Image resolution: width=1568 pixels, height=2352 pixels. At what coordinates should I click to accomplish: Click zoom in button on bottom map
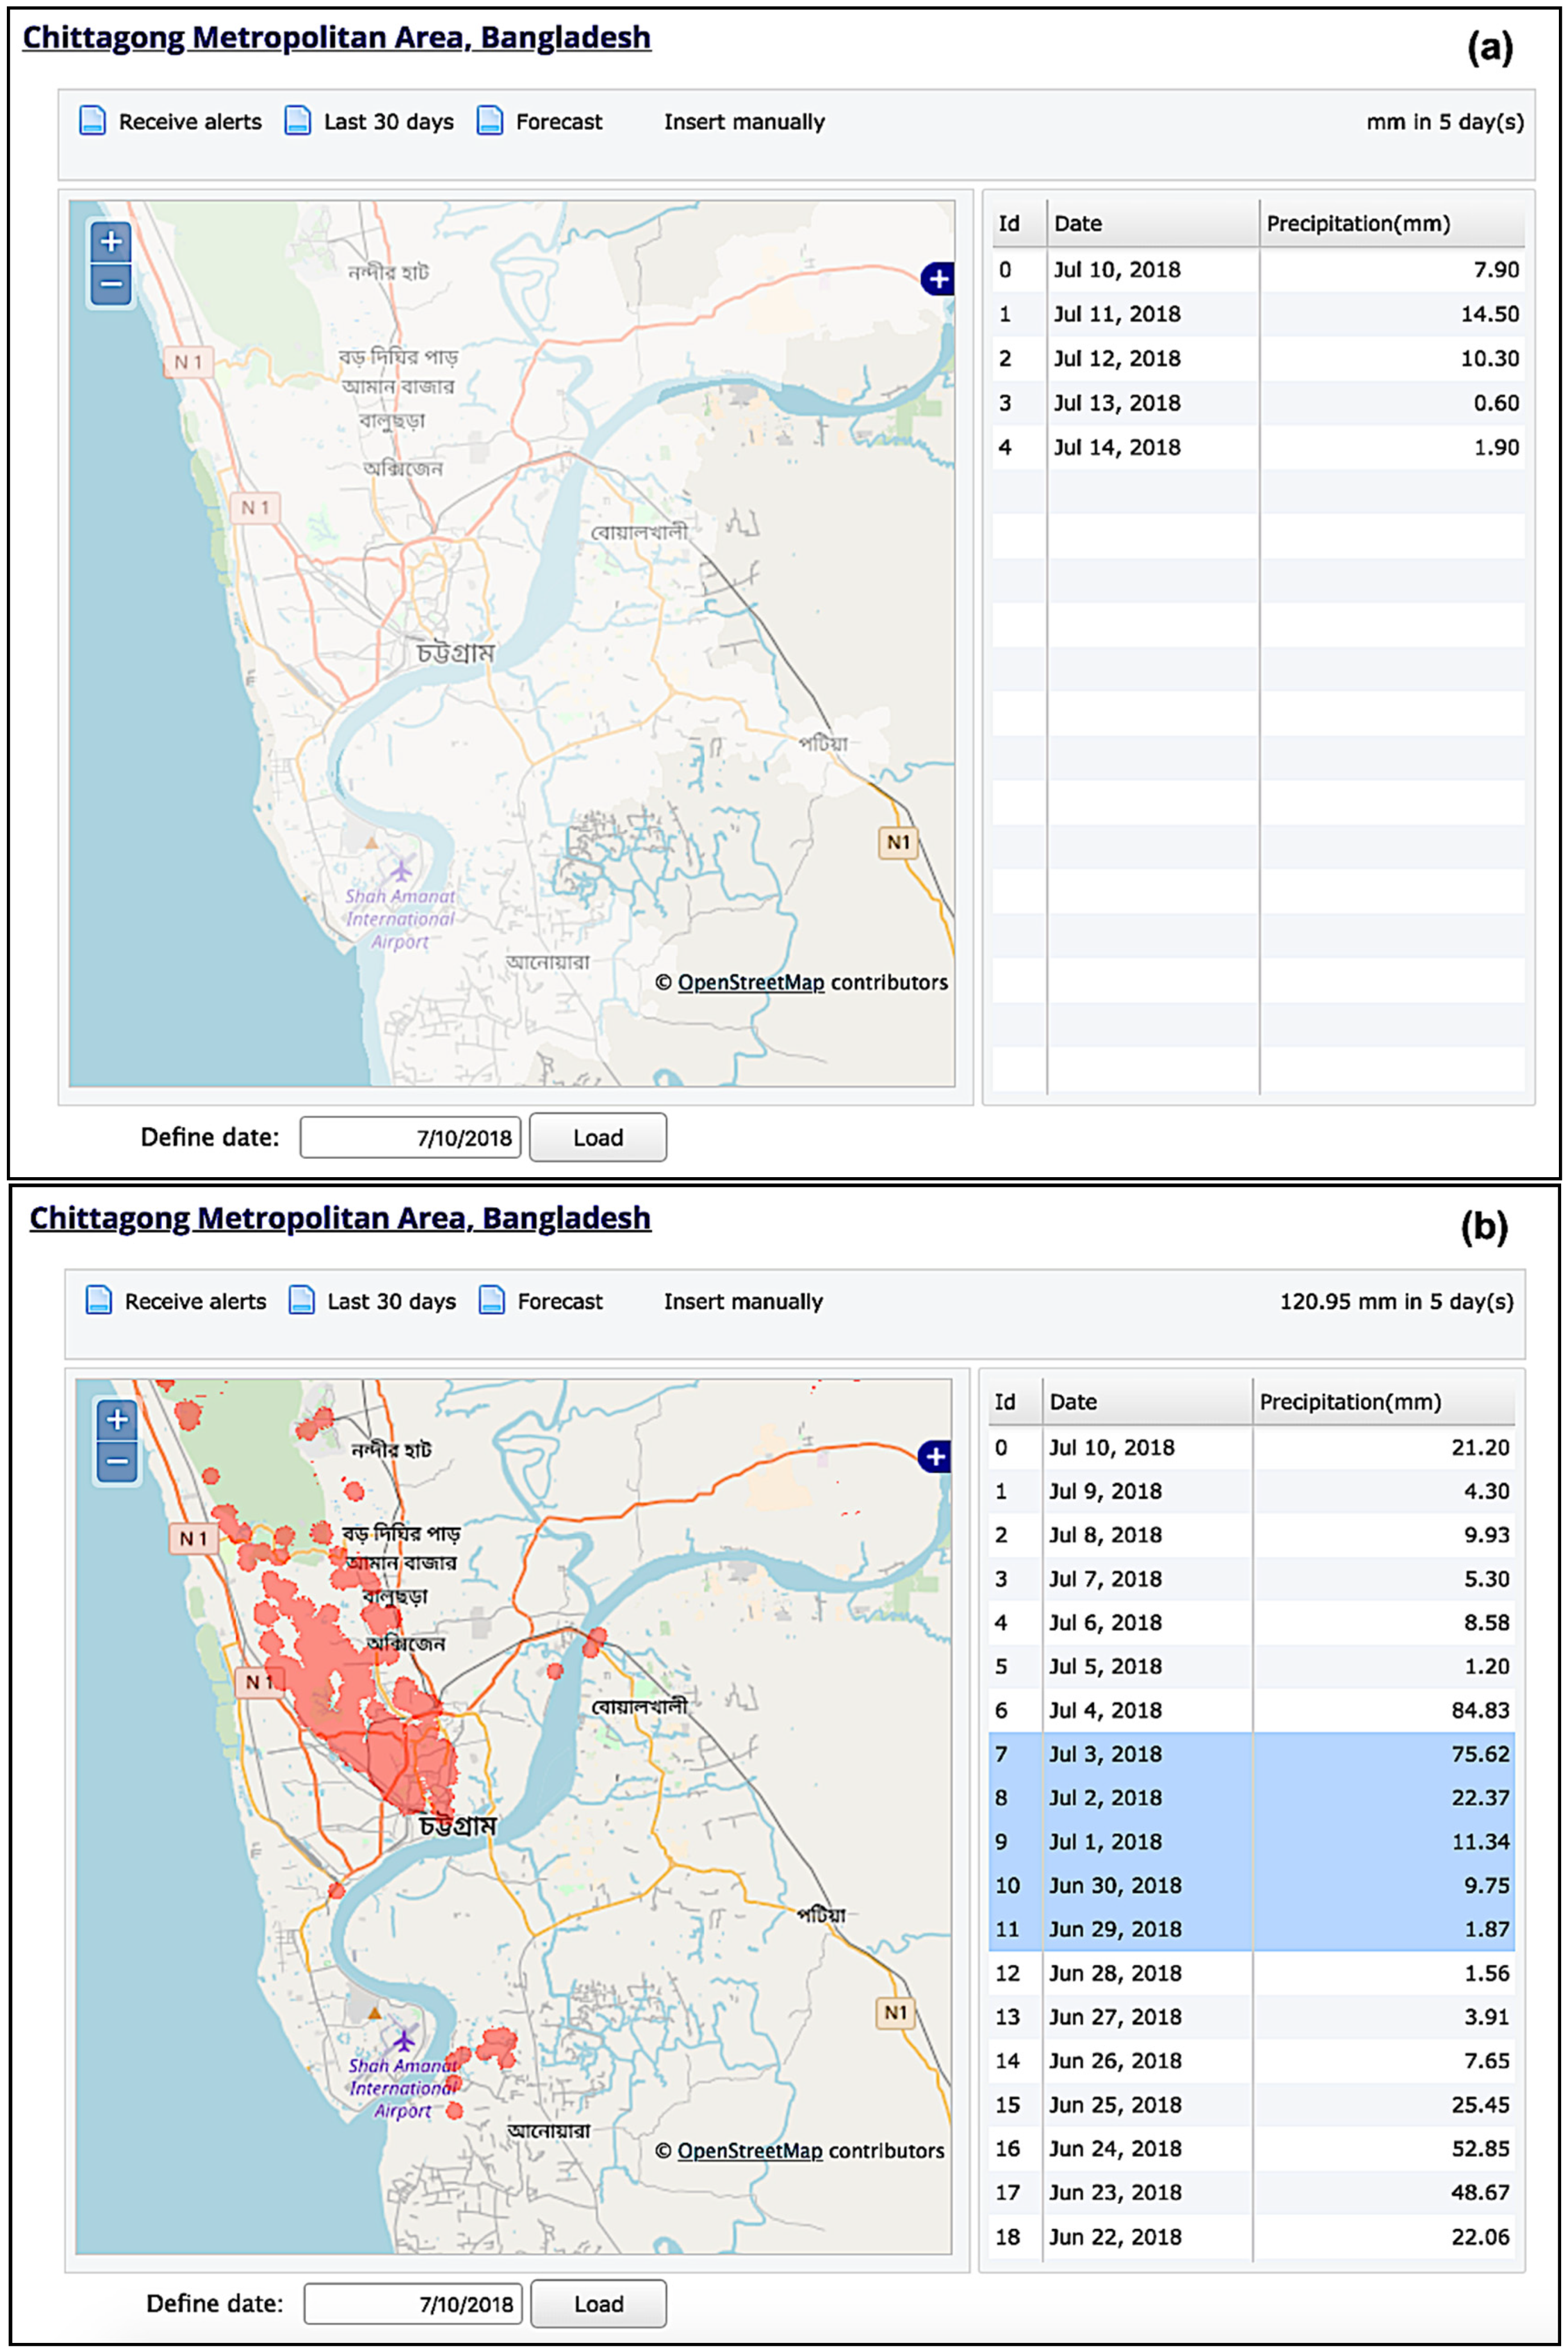(x=117, y=1419)
